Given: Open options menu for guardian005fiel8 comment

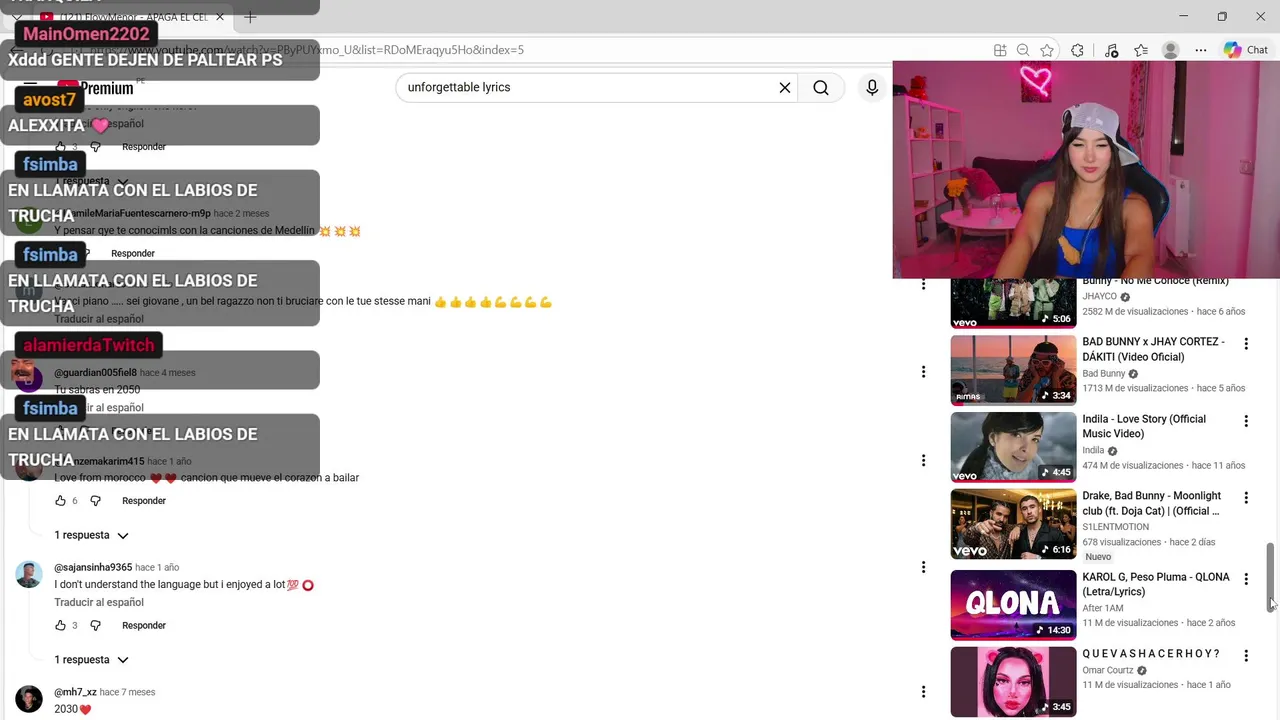Looking at the screenshot, I should [924, 372].
